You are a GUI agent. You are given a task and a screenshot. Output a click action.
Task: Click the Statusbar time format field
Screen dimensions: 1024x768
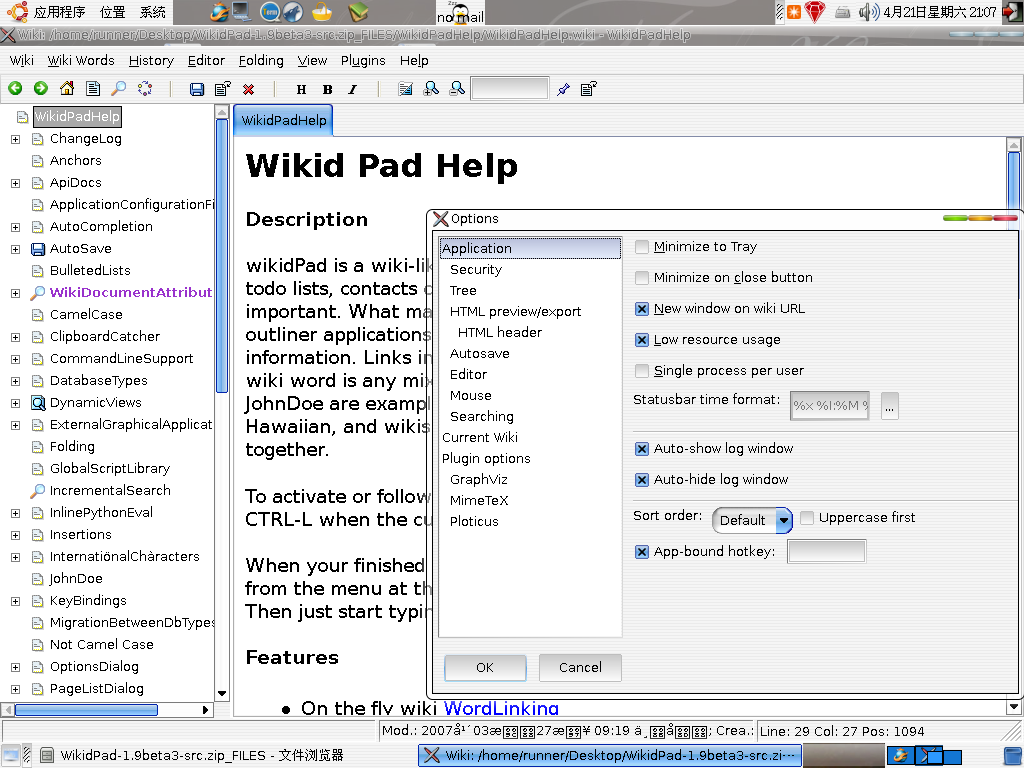coord(829,406)
